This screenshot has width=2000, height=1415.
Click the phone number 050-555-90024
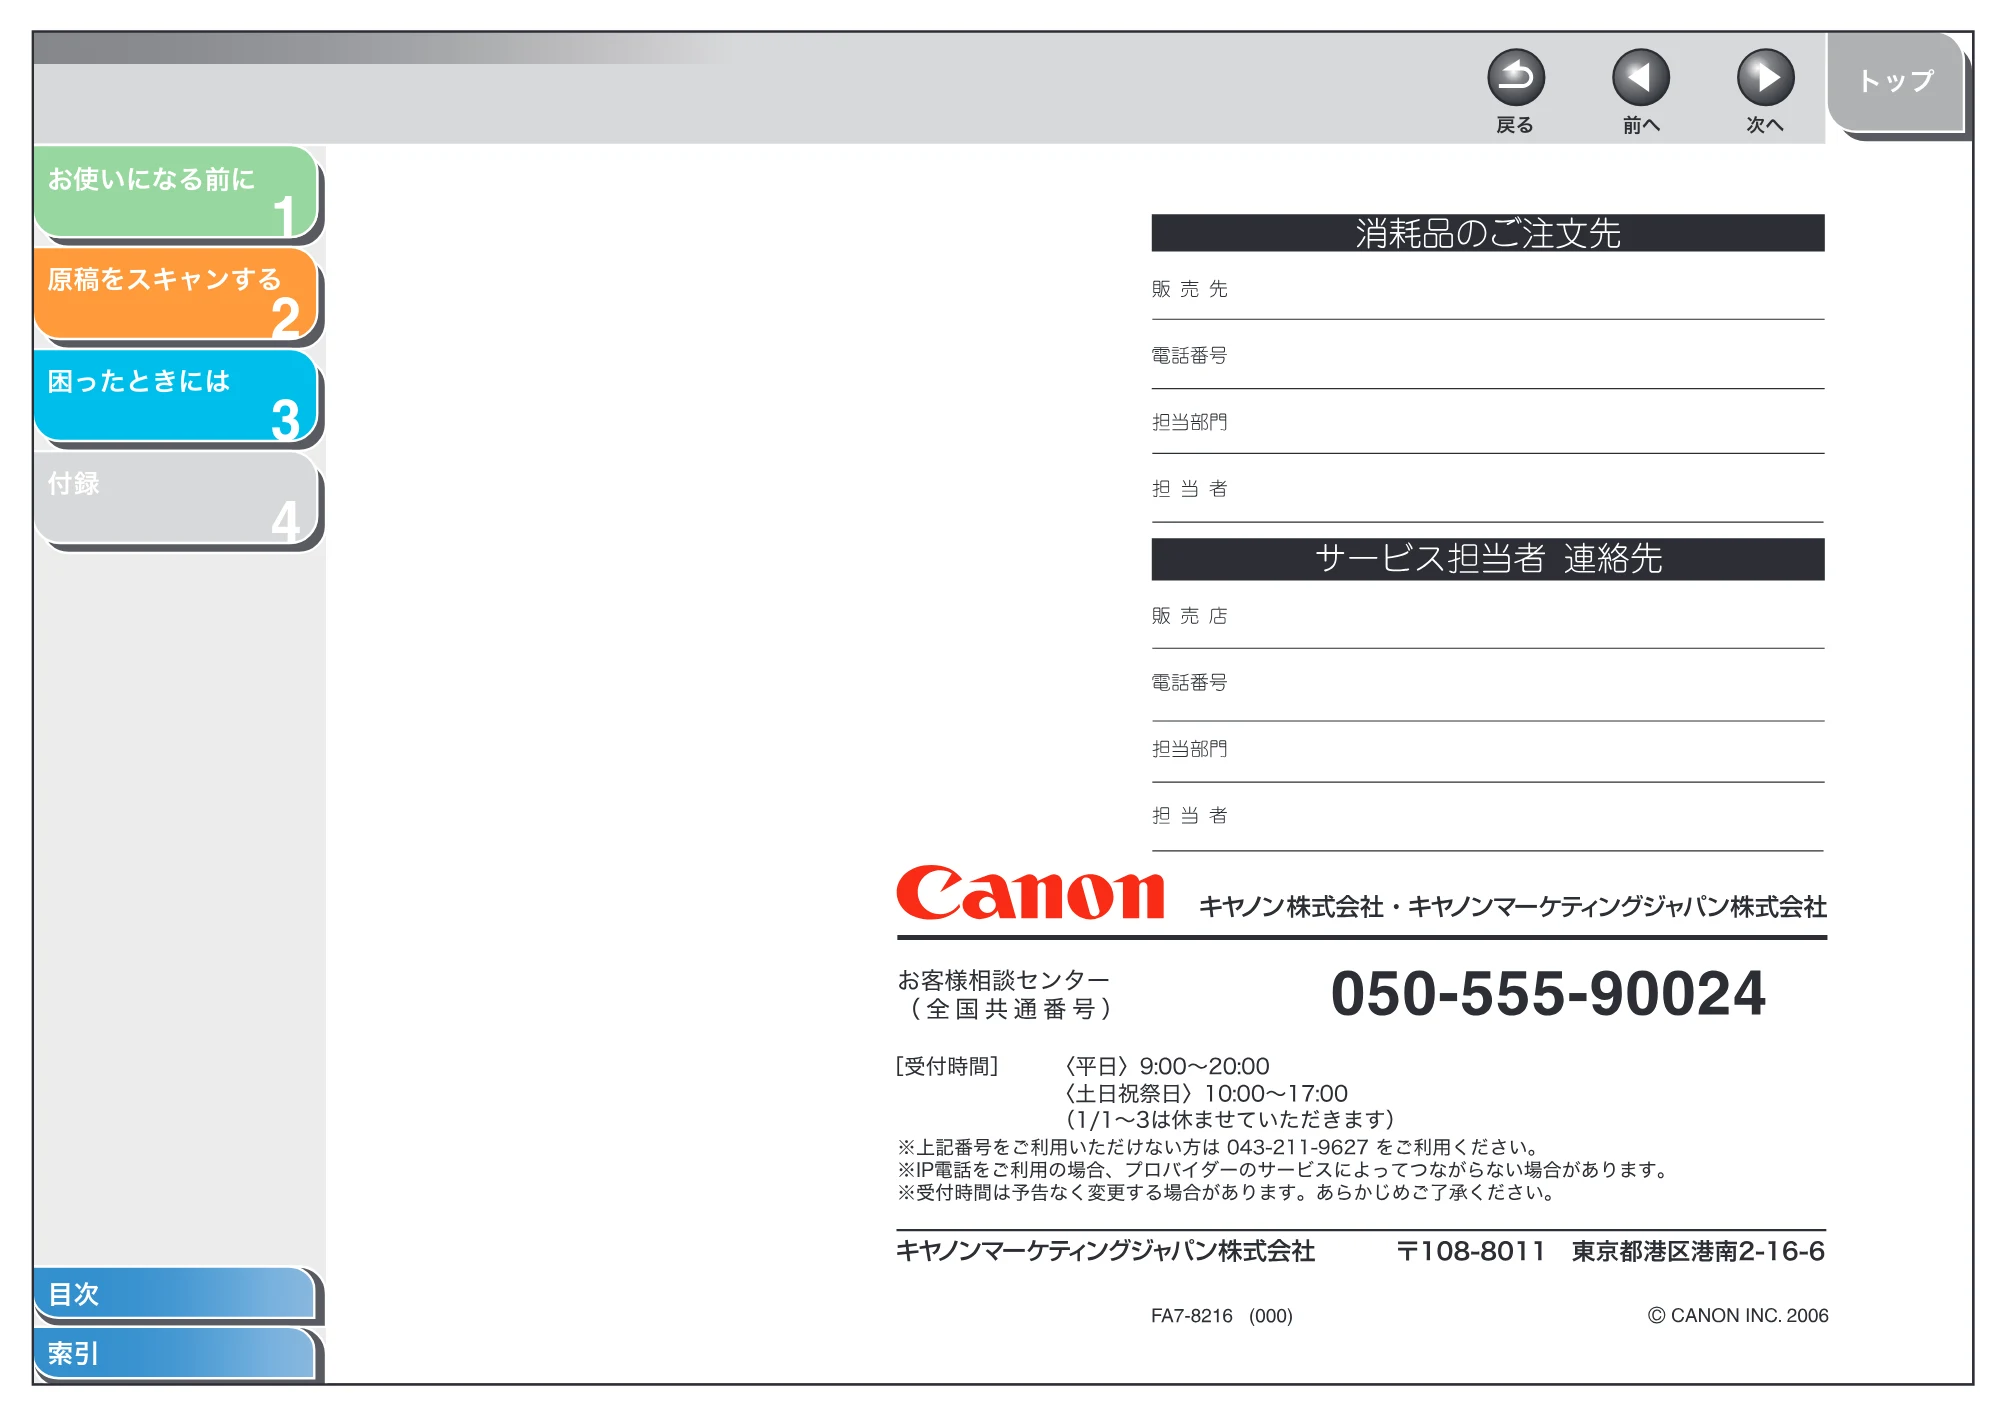1548,994
